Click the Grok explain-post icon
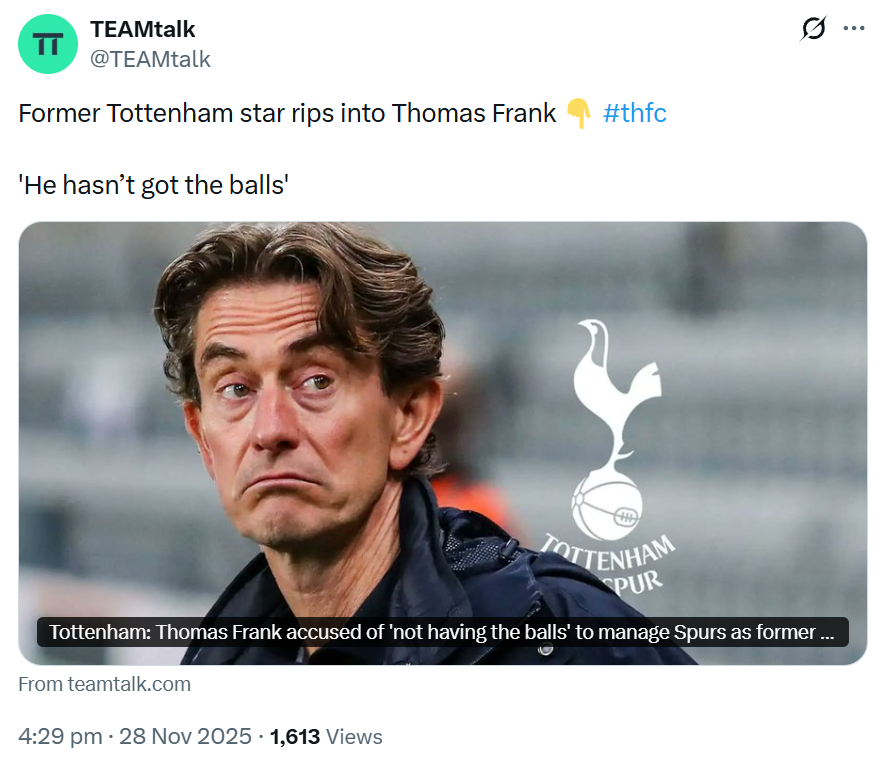 click(x=814, y=29)
